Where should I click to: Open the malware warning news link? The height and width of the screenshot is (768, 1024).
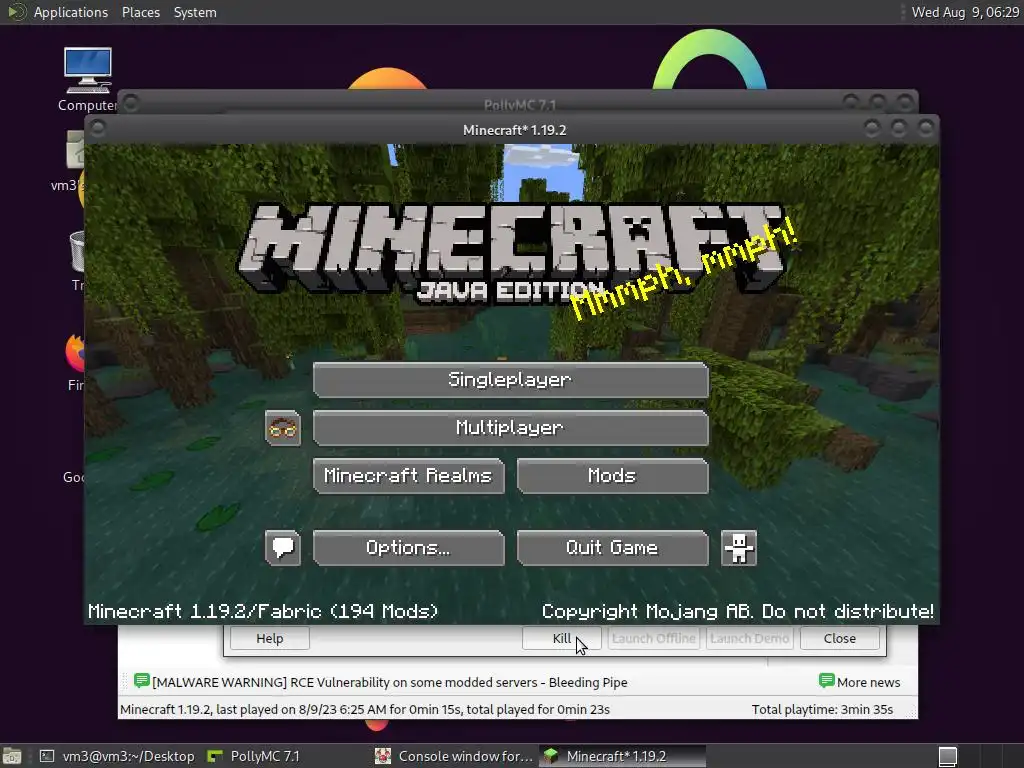pyautogui.click(x=389, y=682)
